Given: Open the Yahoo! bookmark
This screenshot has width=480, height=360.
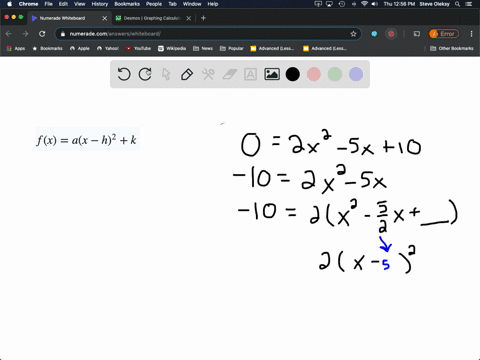Looking at the screenshot, I should point(108,48).
